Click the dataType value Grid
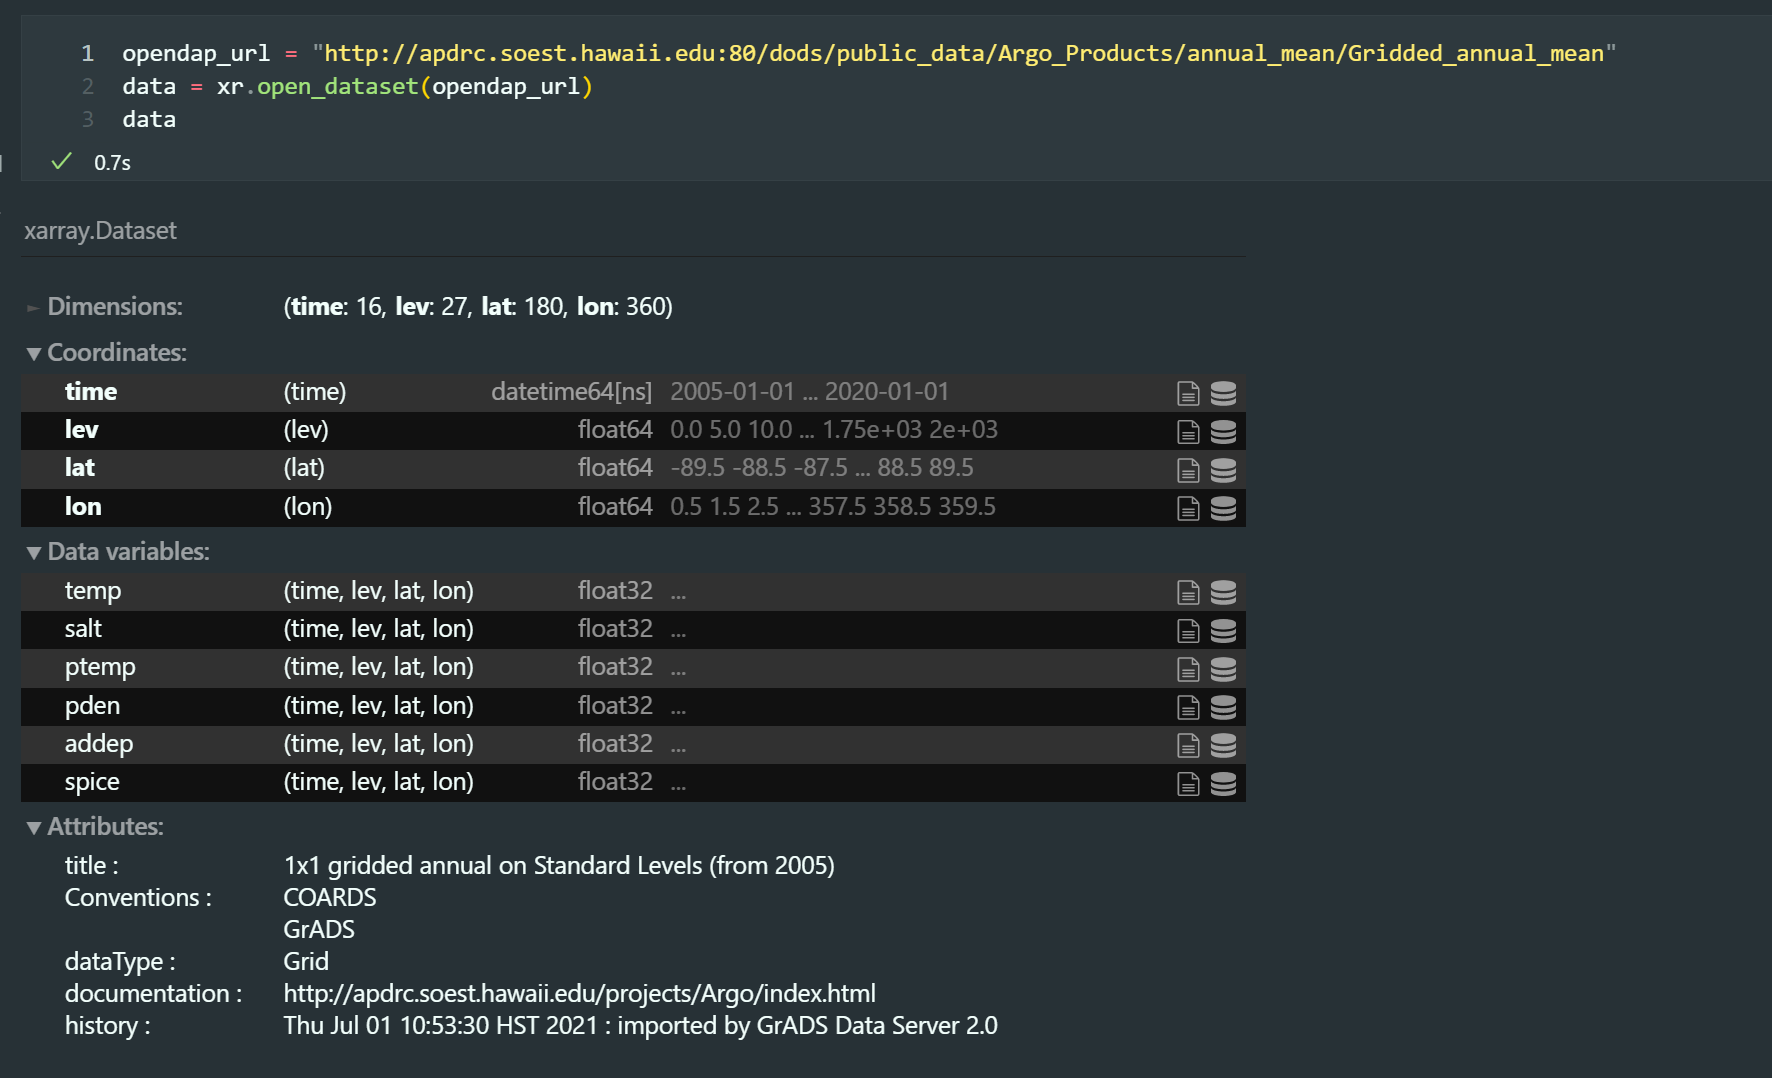Screen dimensions: 1772x1078 click(306, 961)
